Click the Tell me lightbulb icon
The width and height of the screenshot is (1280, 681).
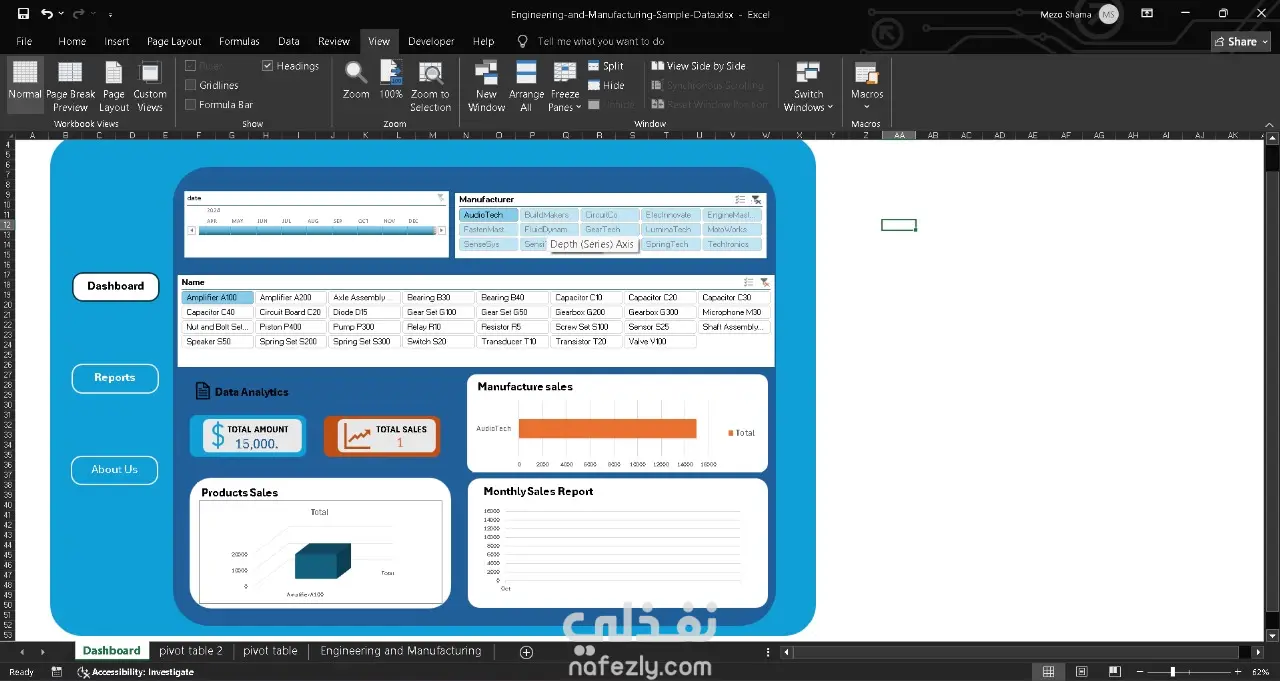522,42
